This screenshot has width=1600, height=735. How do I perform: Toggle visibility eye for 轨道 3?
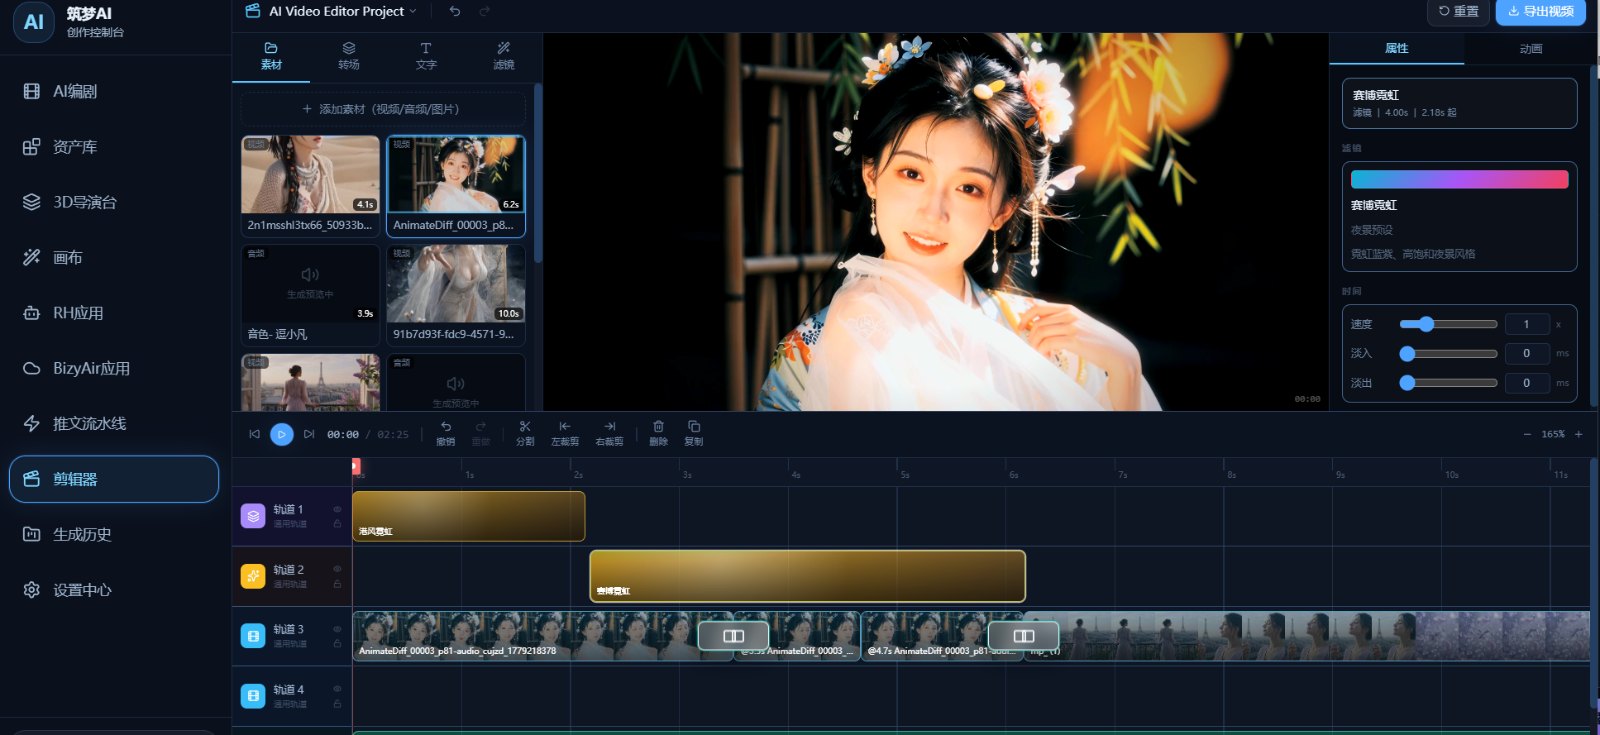tap(337, 629)
